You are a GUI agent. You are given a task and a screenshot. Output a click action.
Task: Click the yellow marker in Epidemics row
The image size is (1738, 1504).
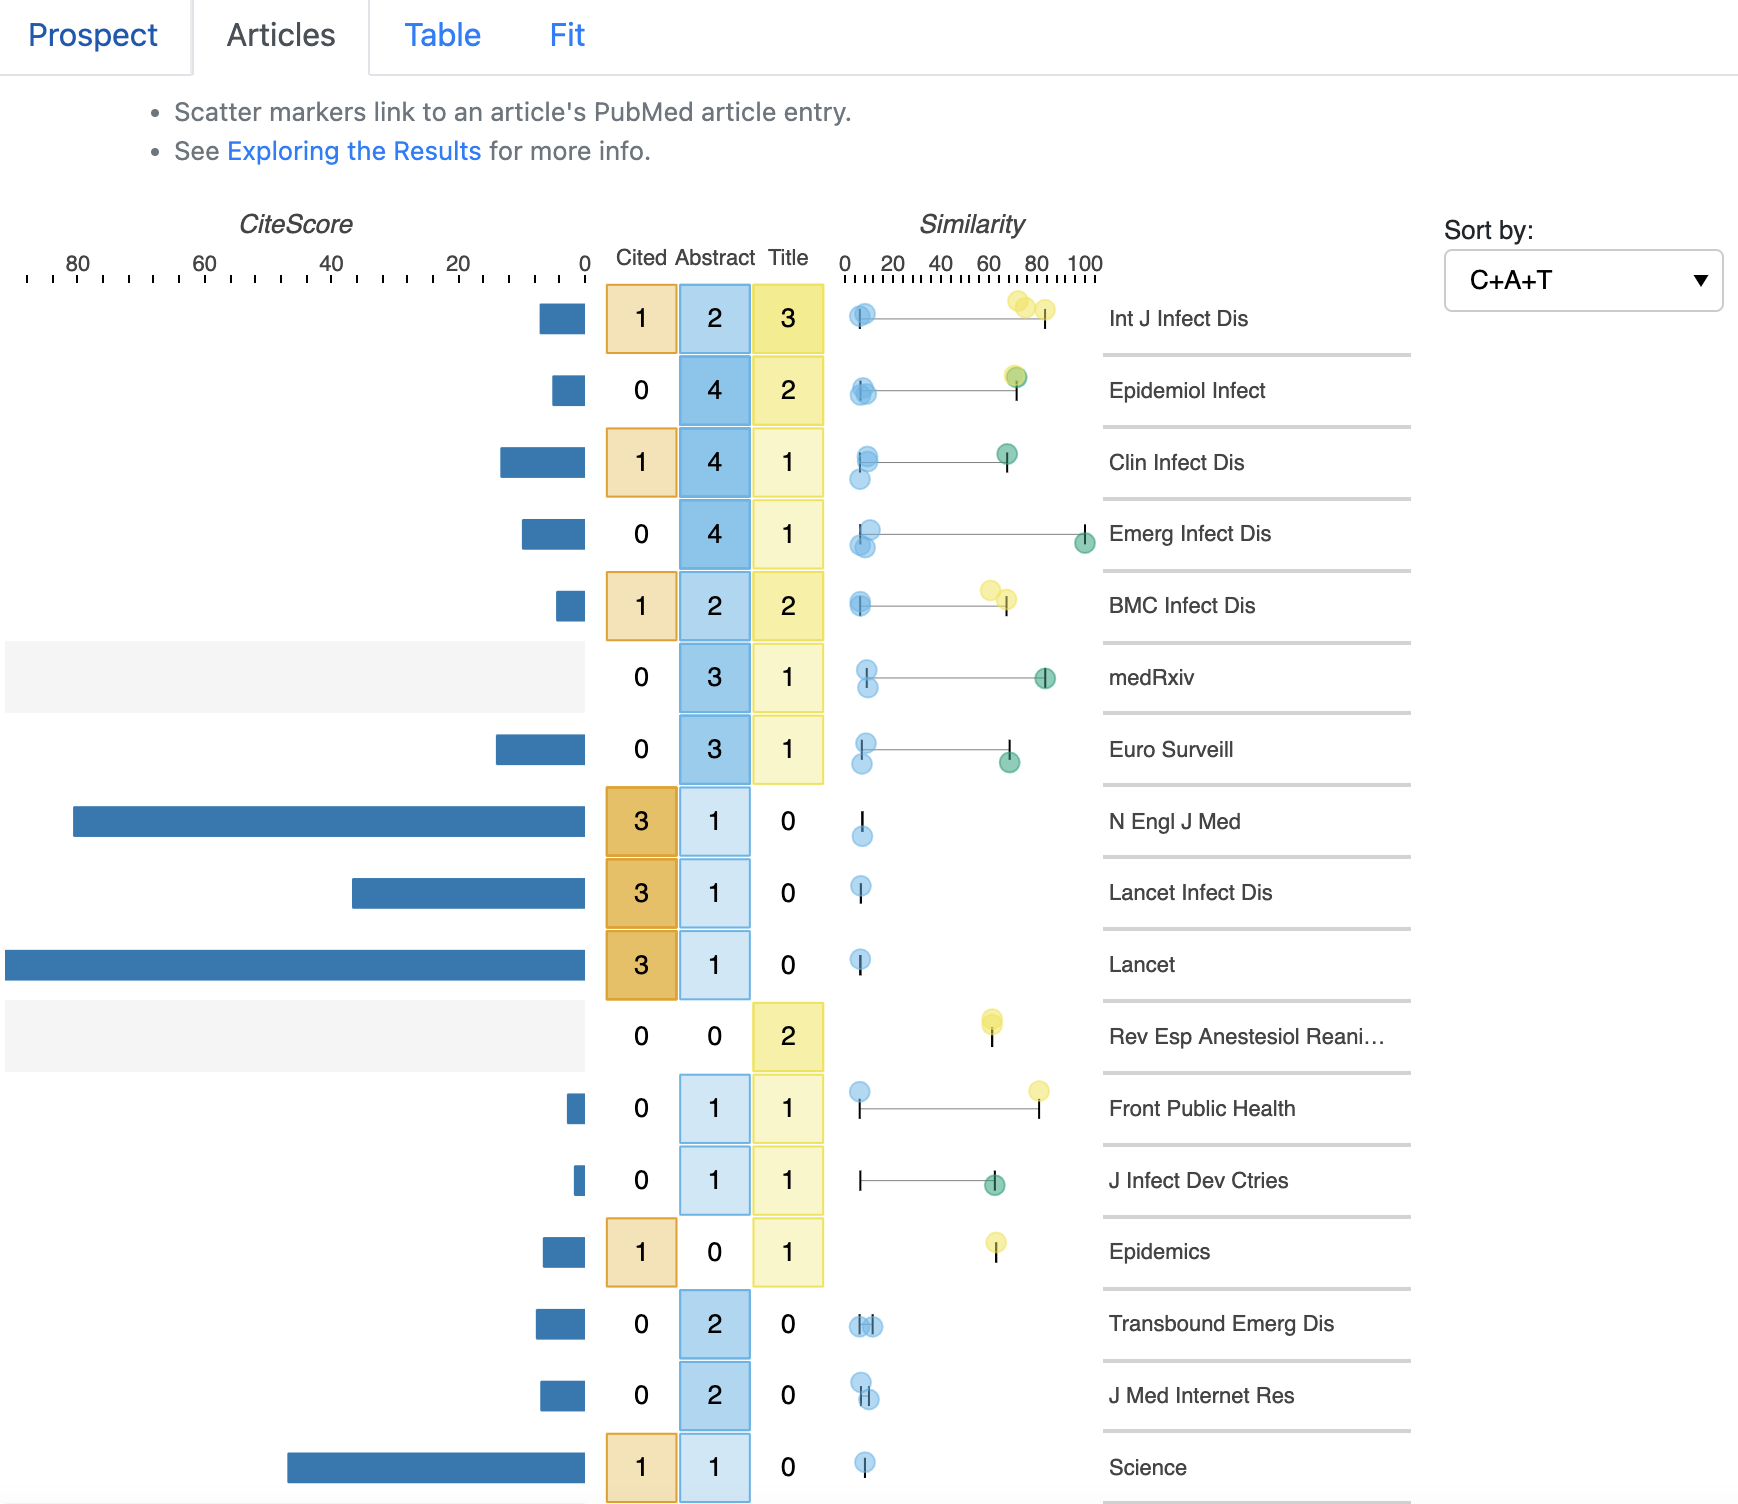pos(996,1243)
